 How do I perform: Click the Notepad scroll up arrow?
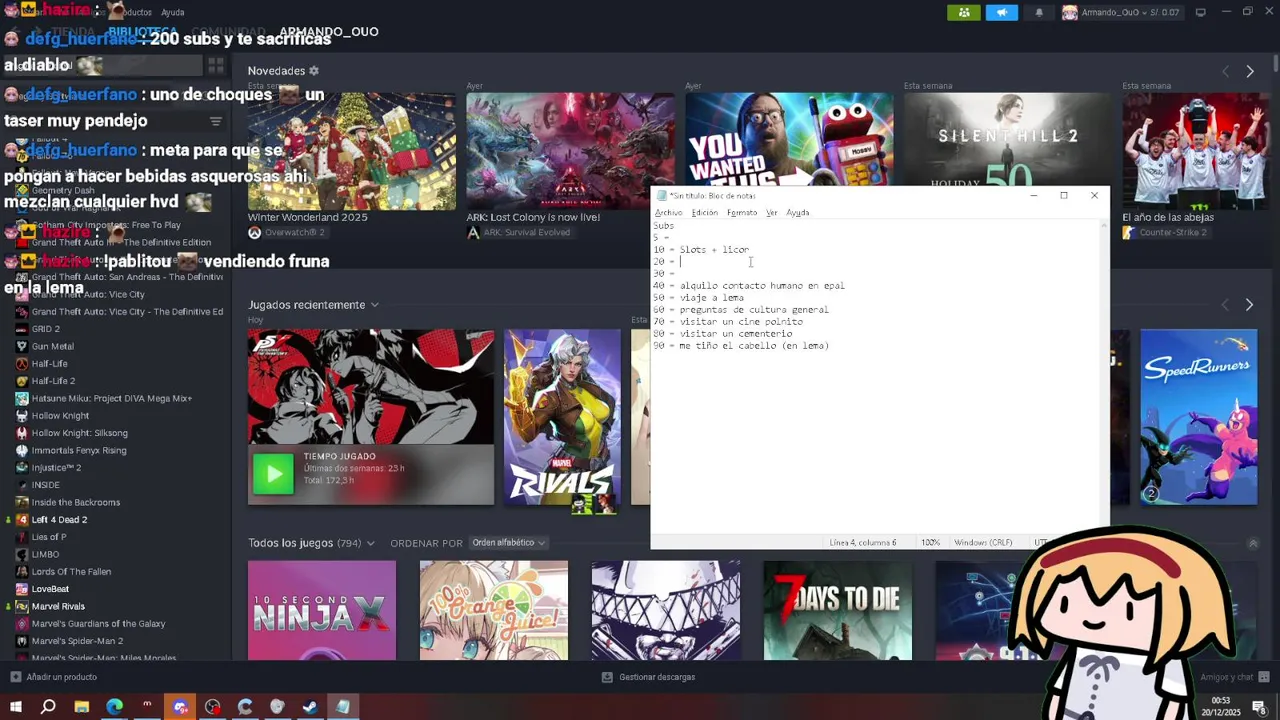[1103, 226]
